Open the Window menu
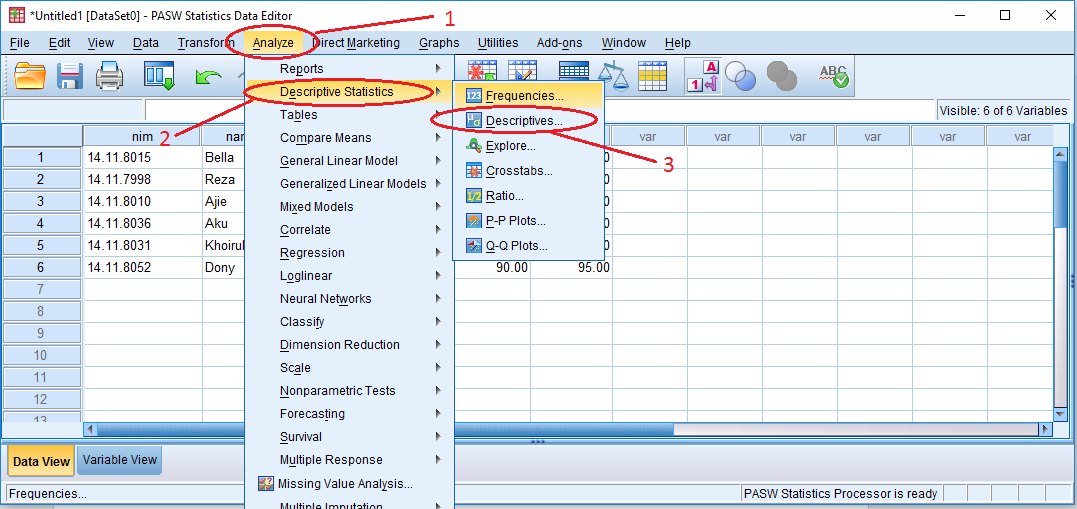The image size is (1077, 509). 624,43
